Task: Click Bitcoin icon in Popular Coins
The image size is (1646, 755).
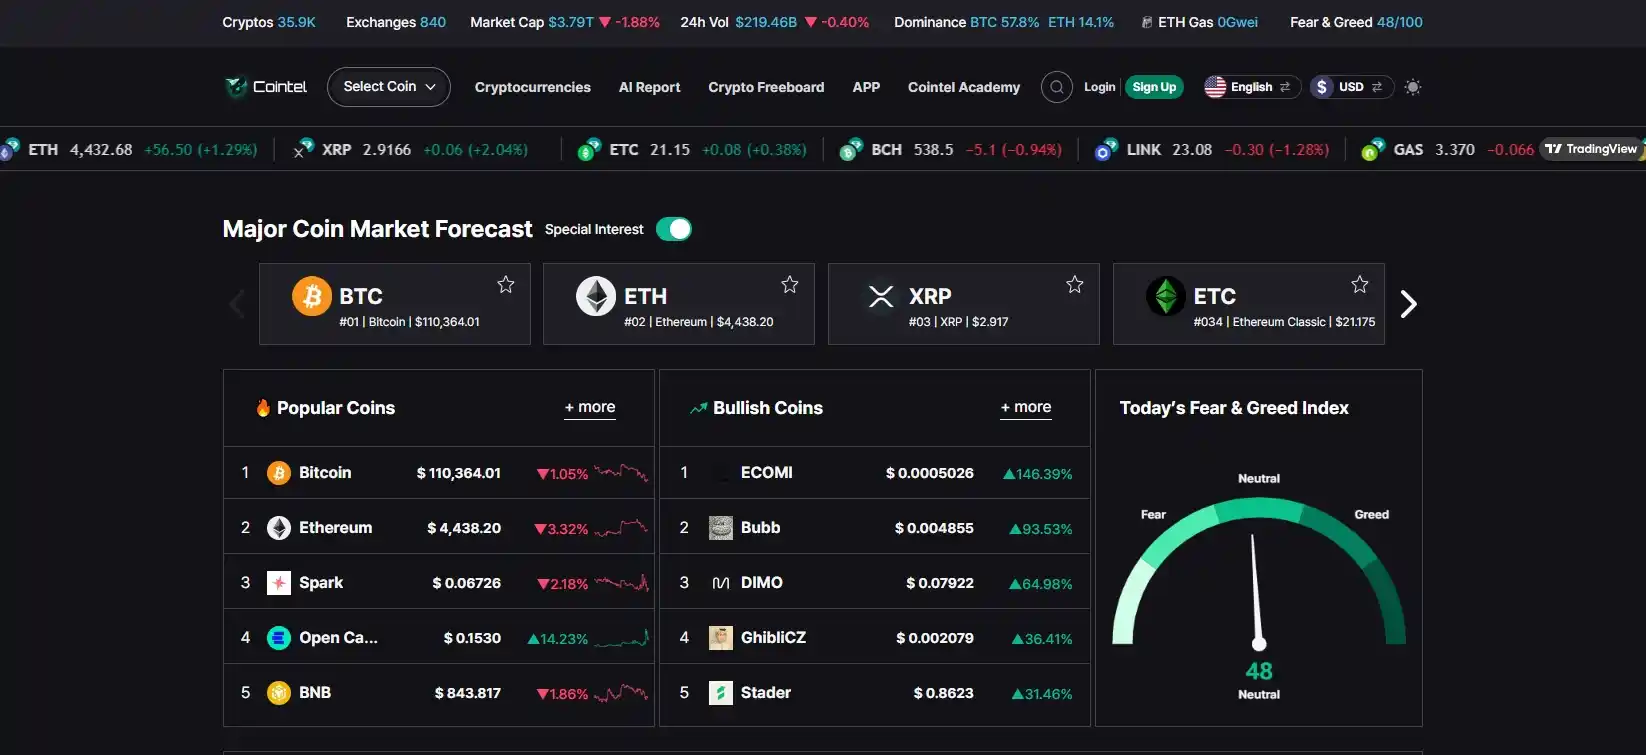Action: click(279, 473)
